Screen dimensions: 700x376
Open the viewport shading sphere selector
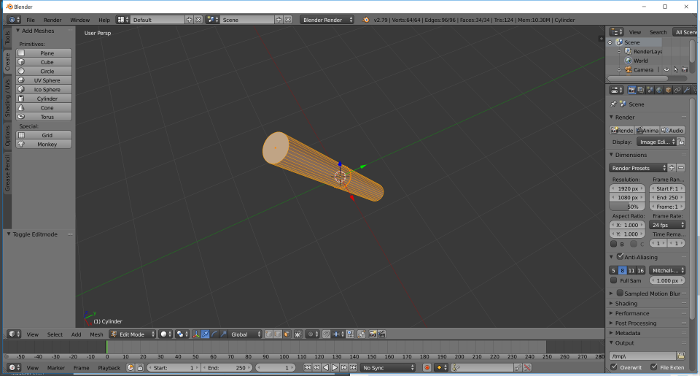click(166, 334)
